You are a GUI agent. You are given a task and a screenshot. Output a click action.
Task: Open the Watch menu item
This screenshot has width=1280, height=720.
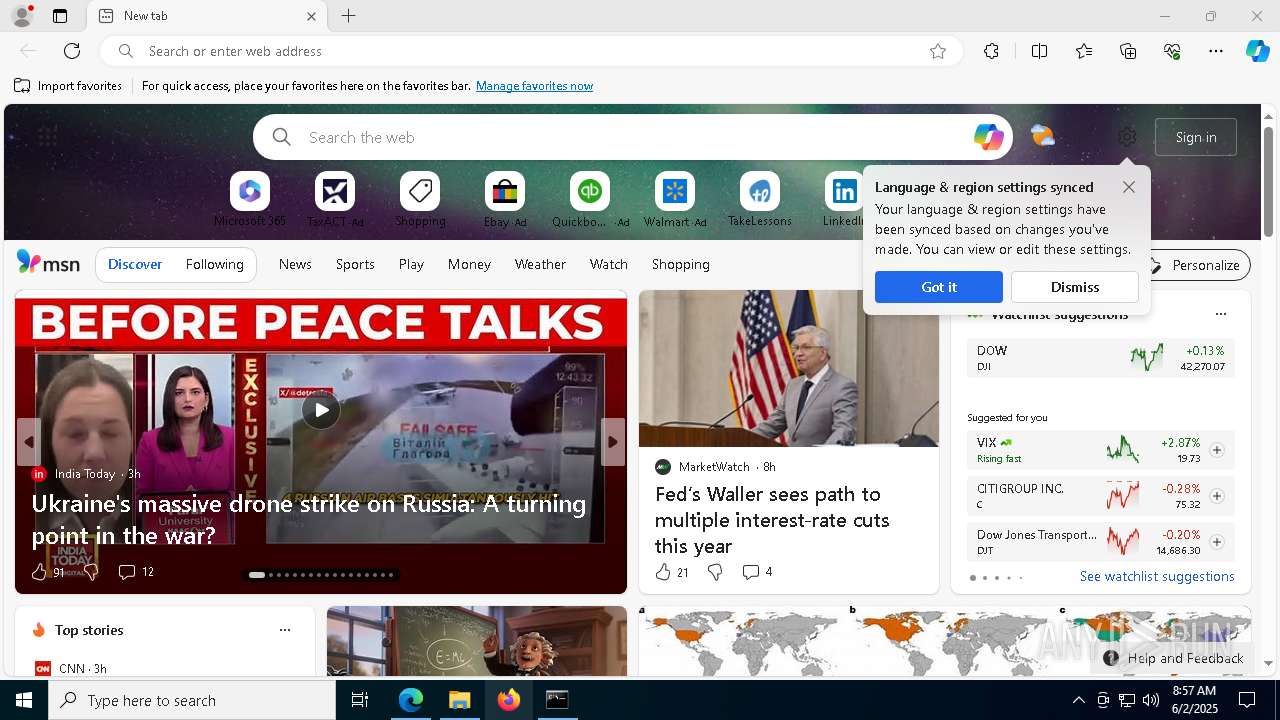coord(609,264)
